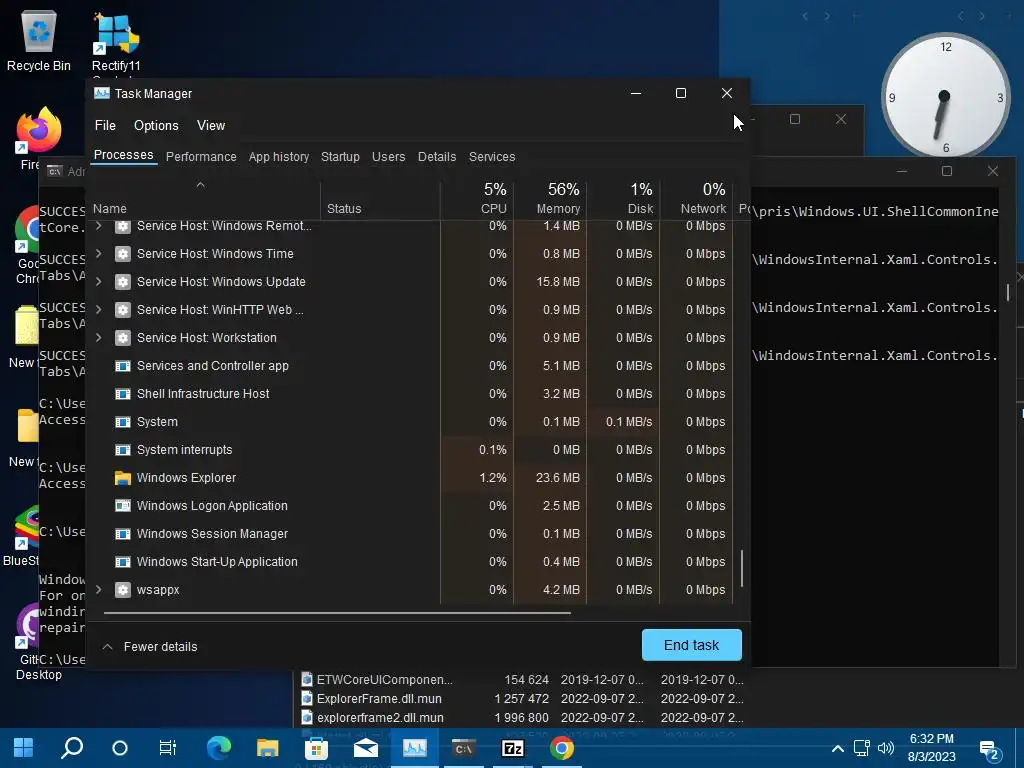Click the taskbar clock showing 6:32 PM
The height and width of the screenshot is (768, 1024).
[931, 748]
